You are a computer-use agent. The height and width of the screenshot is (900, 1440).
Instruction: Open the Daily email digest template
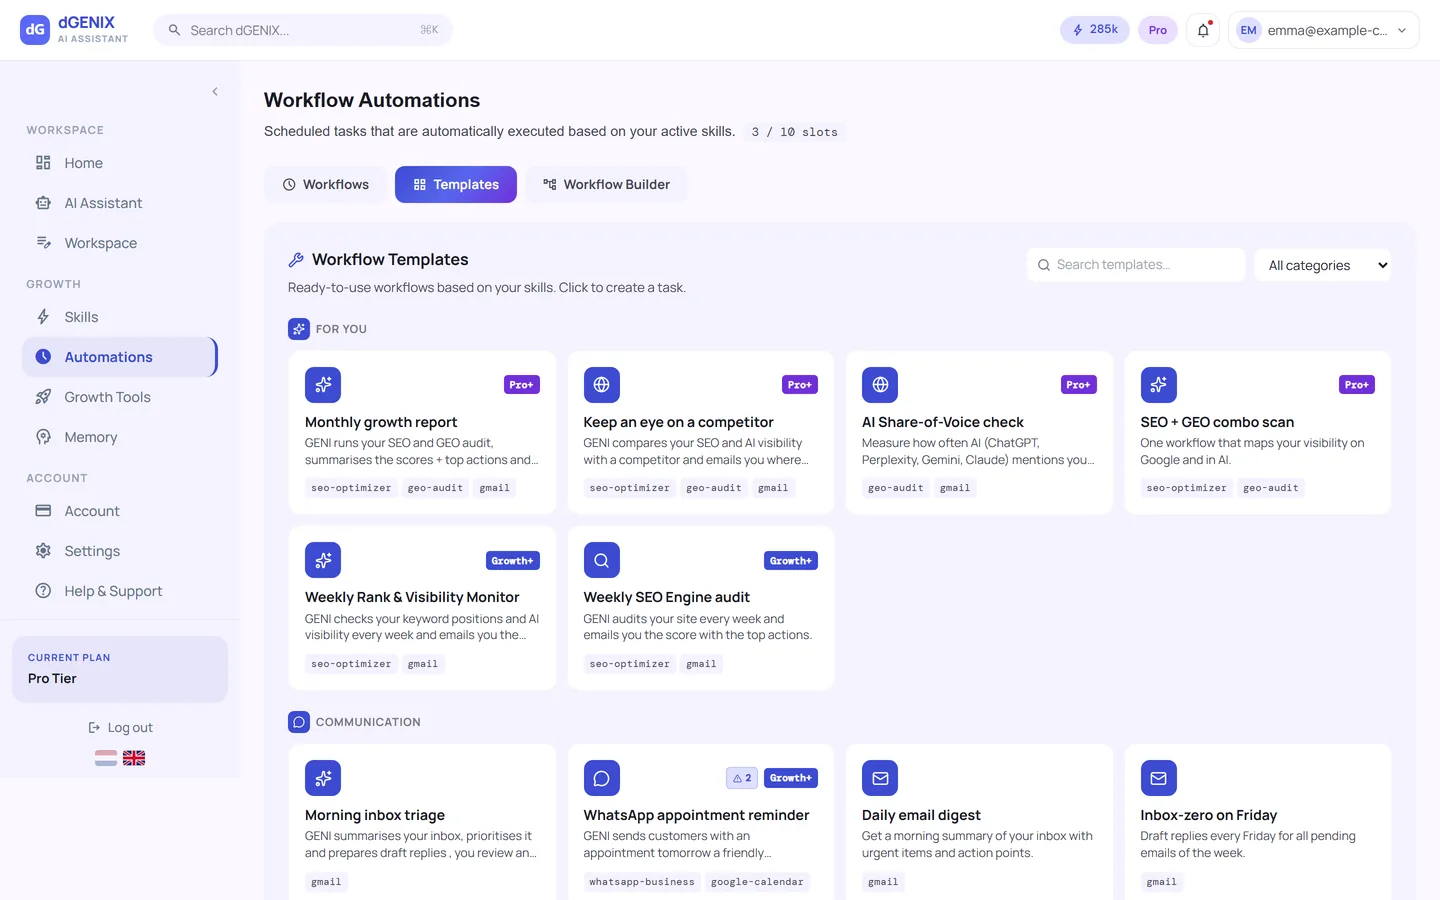tap(979, 822)
